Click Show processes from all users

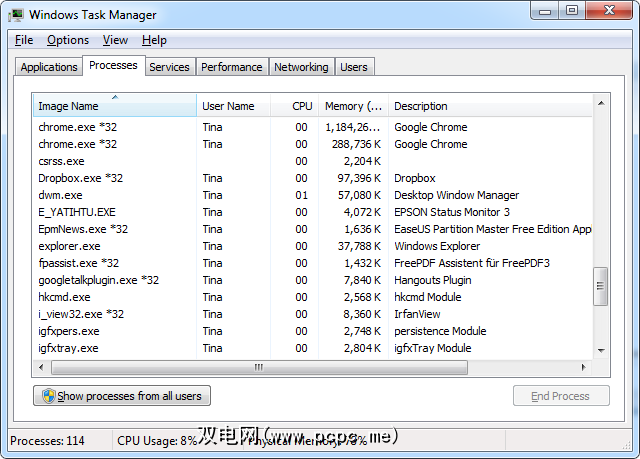pyautogui.click(x=122, y=396)
